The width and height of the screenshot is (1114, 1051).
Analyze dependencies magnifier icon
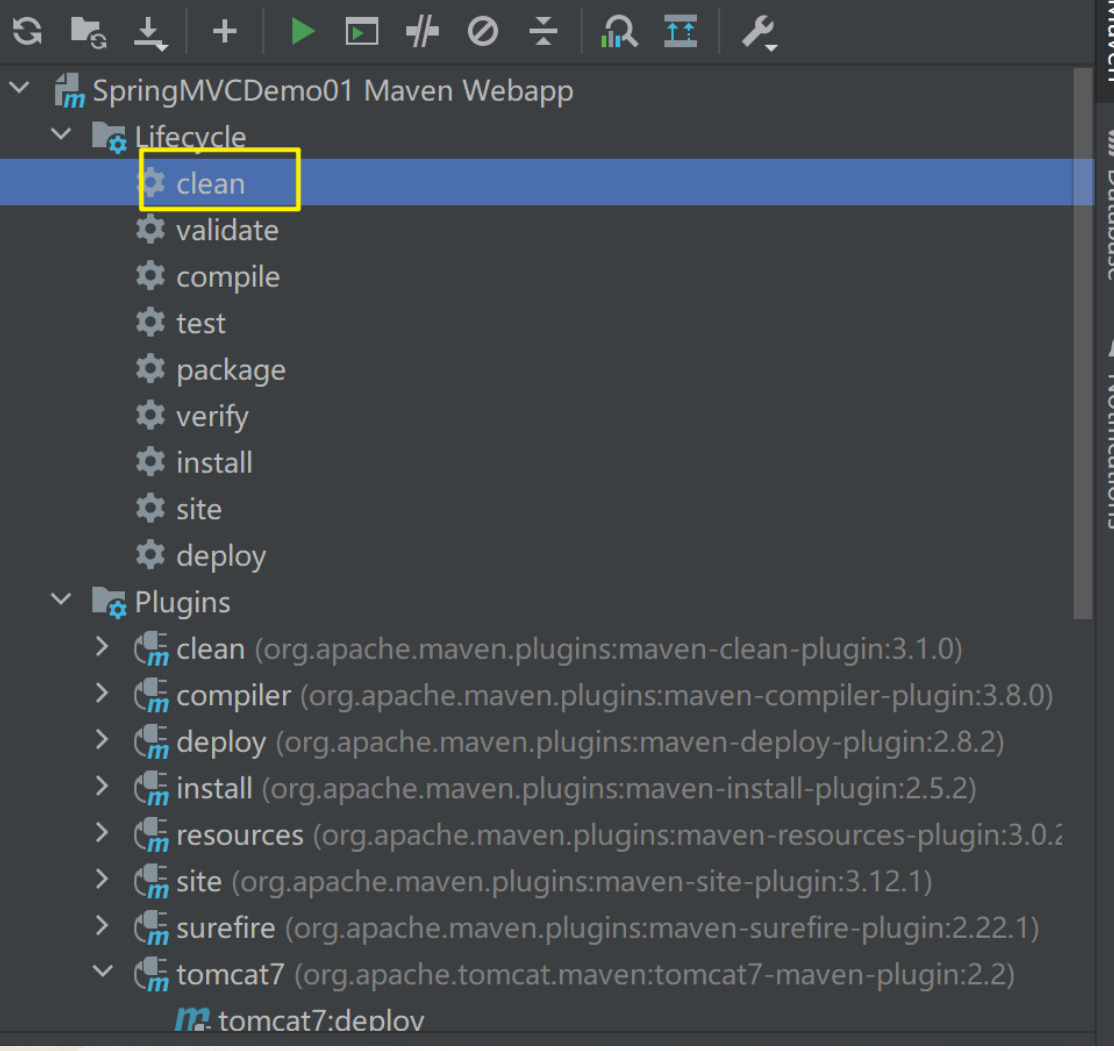pyautogui.click(x=619, y=32)
